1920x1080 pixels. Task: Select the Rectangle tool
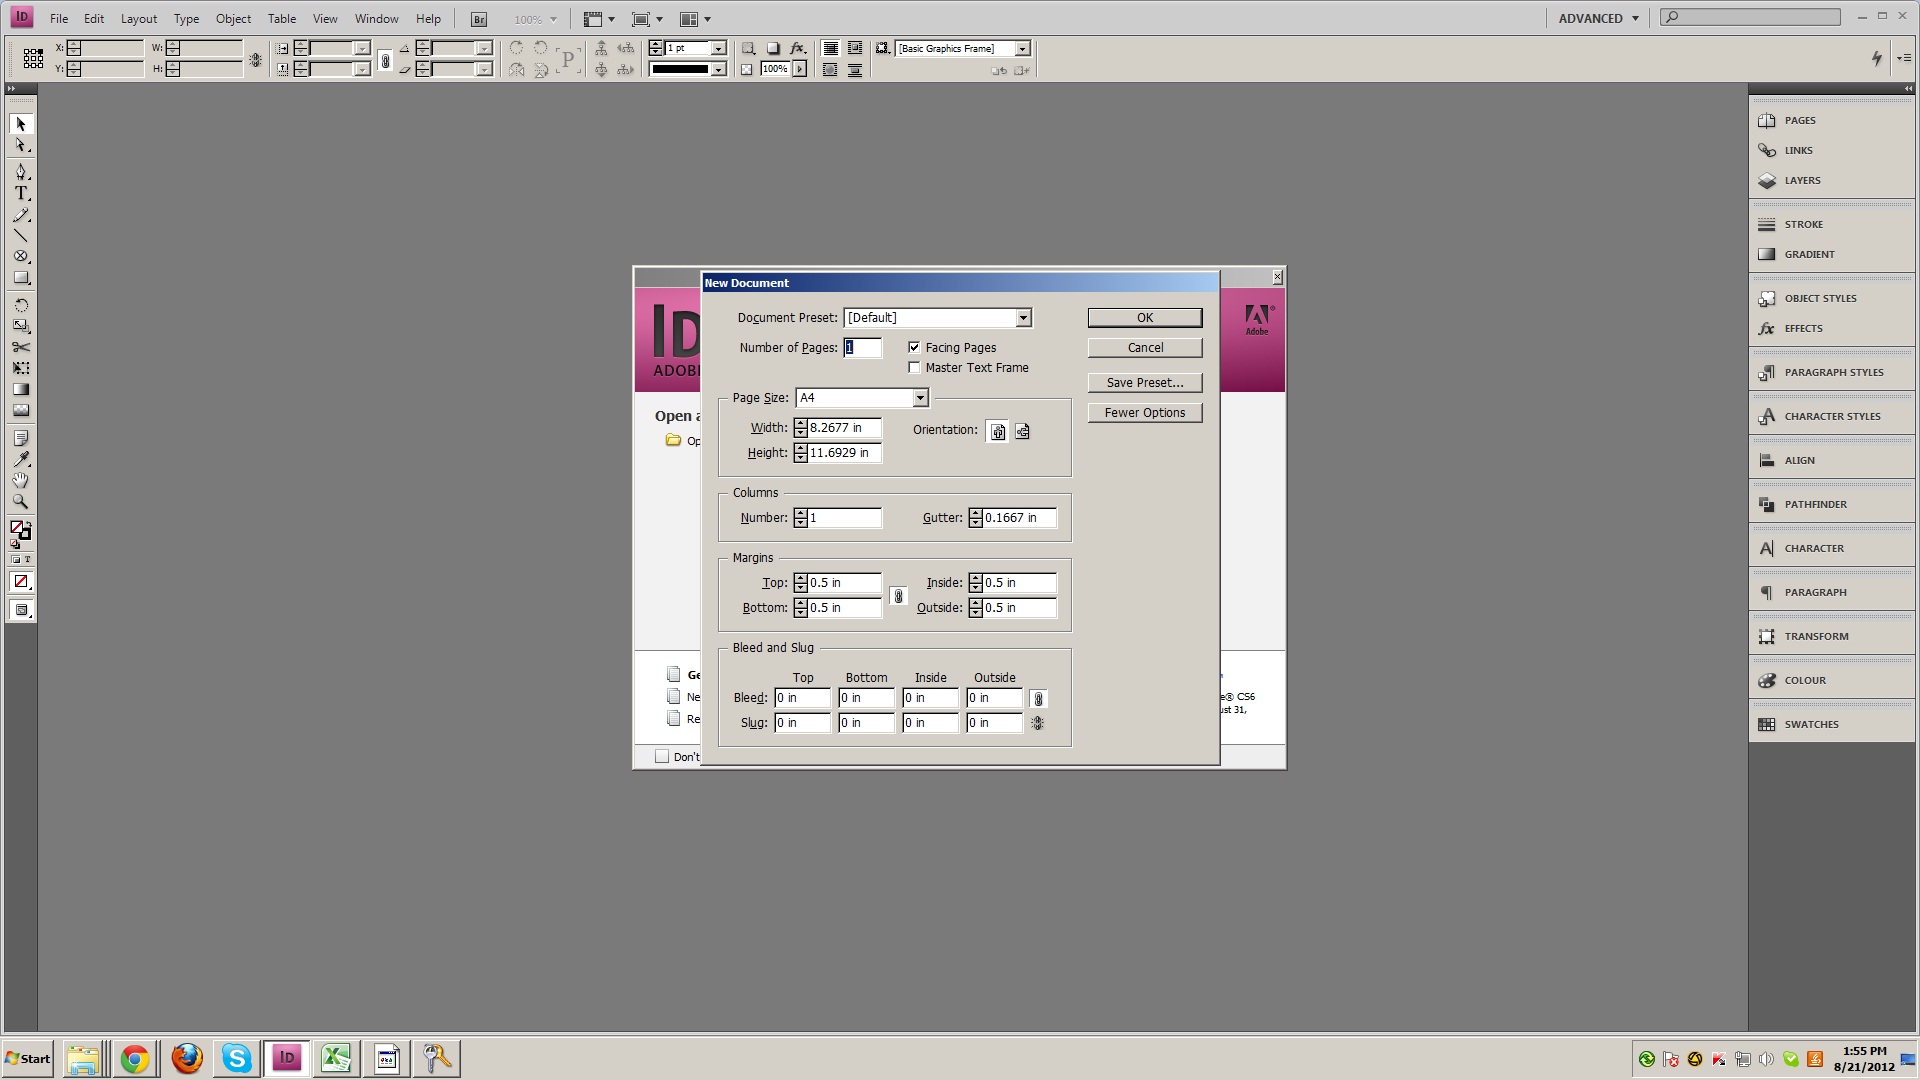(21, 278)
